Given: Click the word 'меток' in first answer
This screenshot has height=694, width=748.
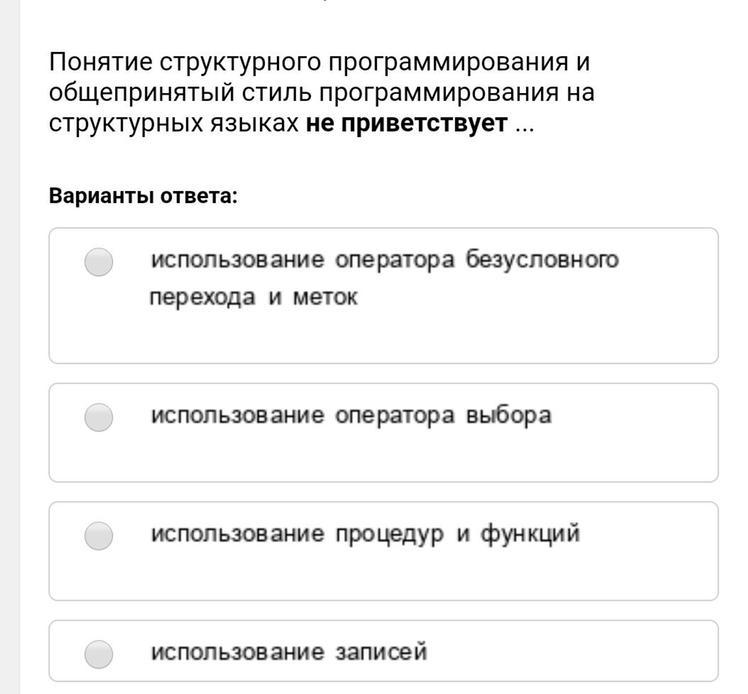Looking at the screenshot, I should click(x=325, y=298).
